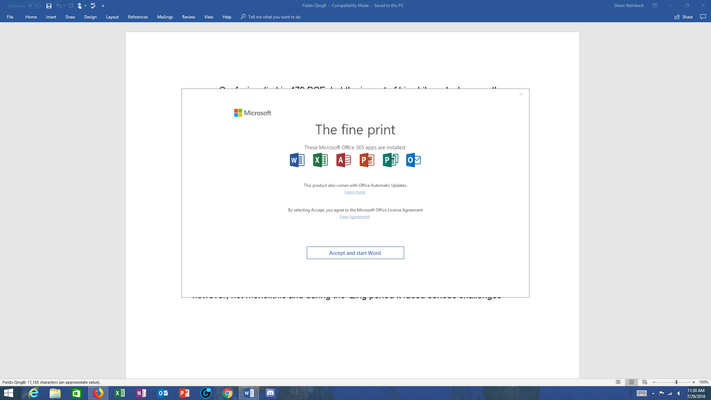
Task: Open File Explorer from taskbar
Action: (55, 393)
